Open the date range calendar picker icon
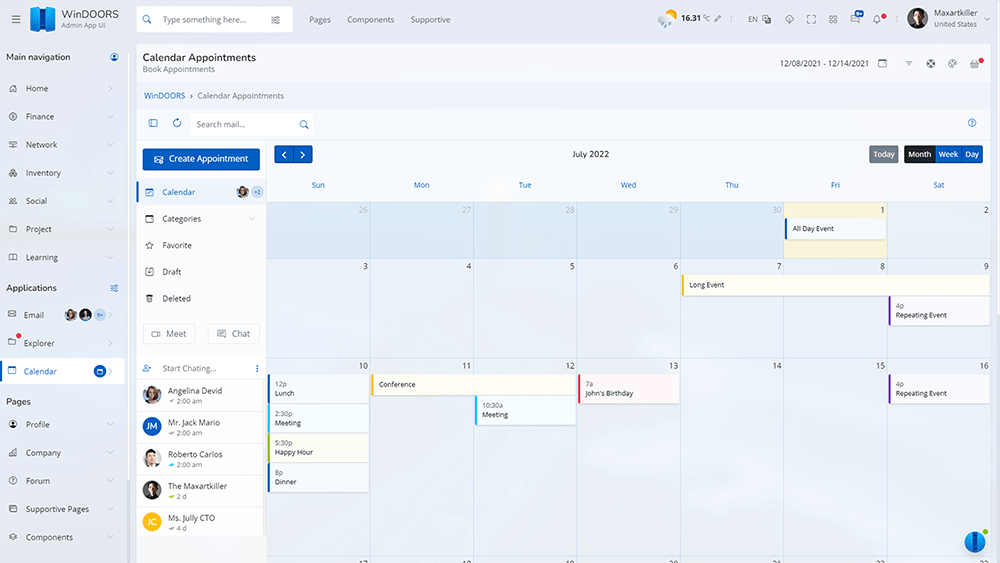This screenshot has height=563, width=1000. tap(882, 64)
